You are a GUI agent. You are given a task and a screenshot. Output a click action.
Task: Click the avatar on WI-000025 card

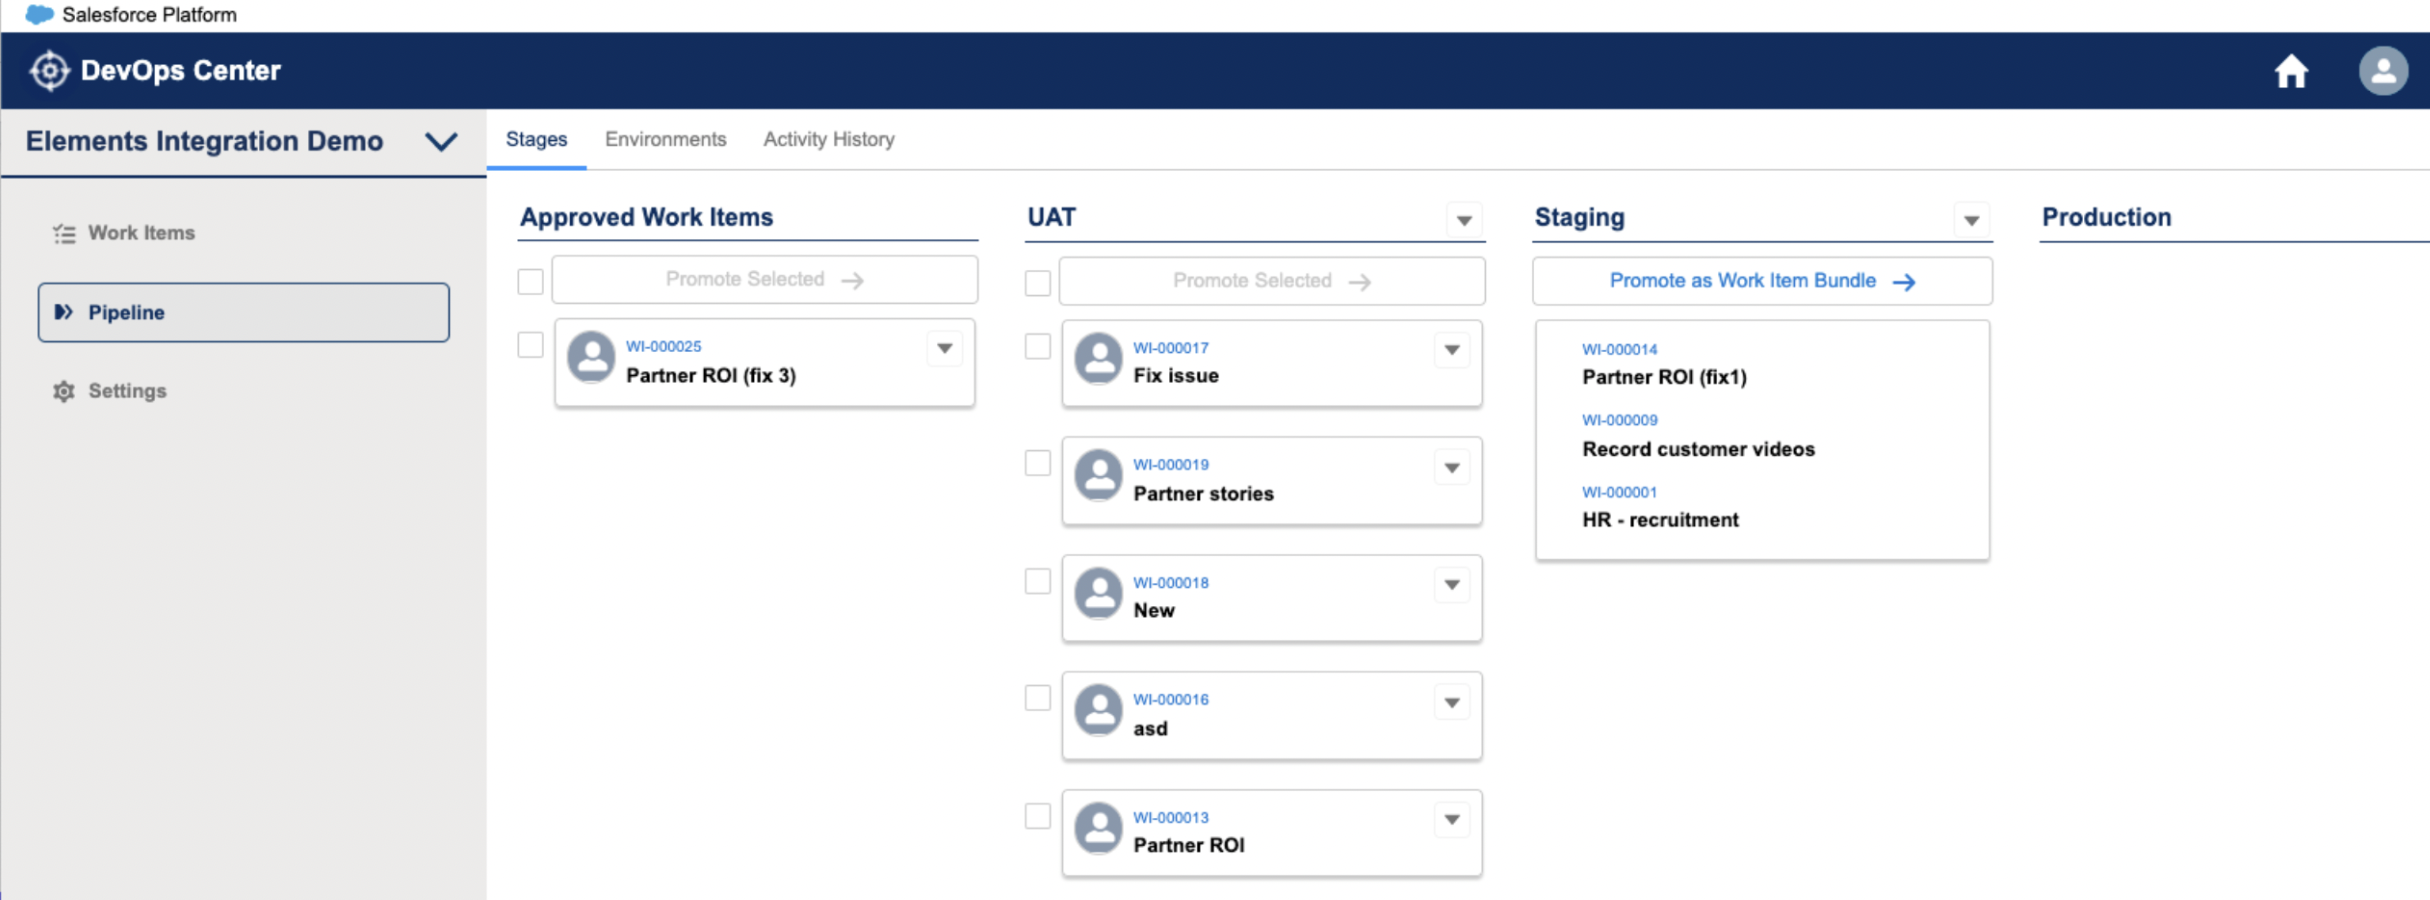coord(591,357)
